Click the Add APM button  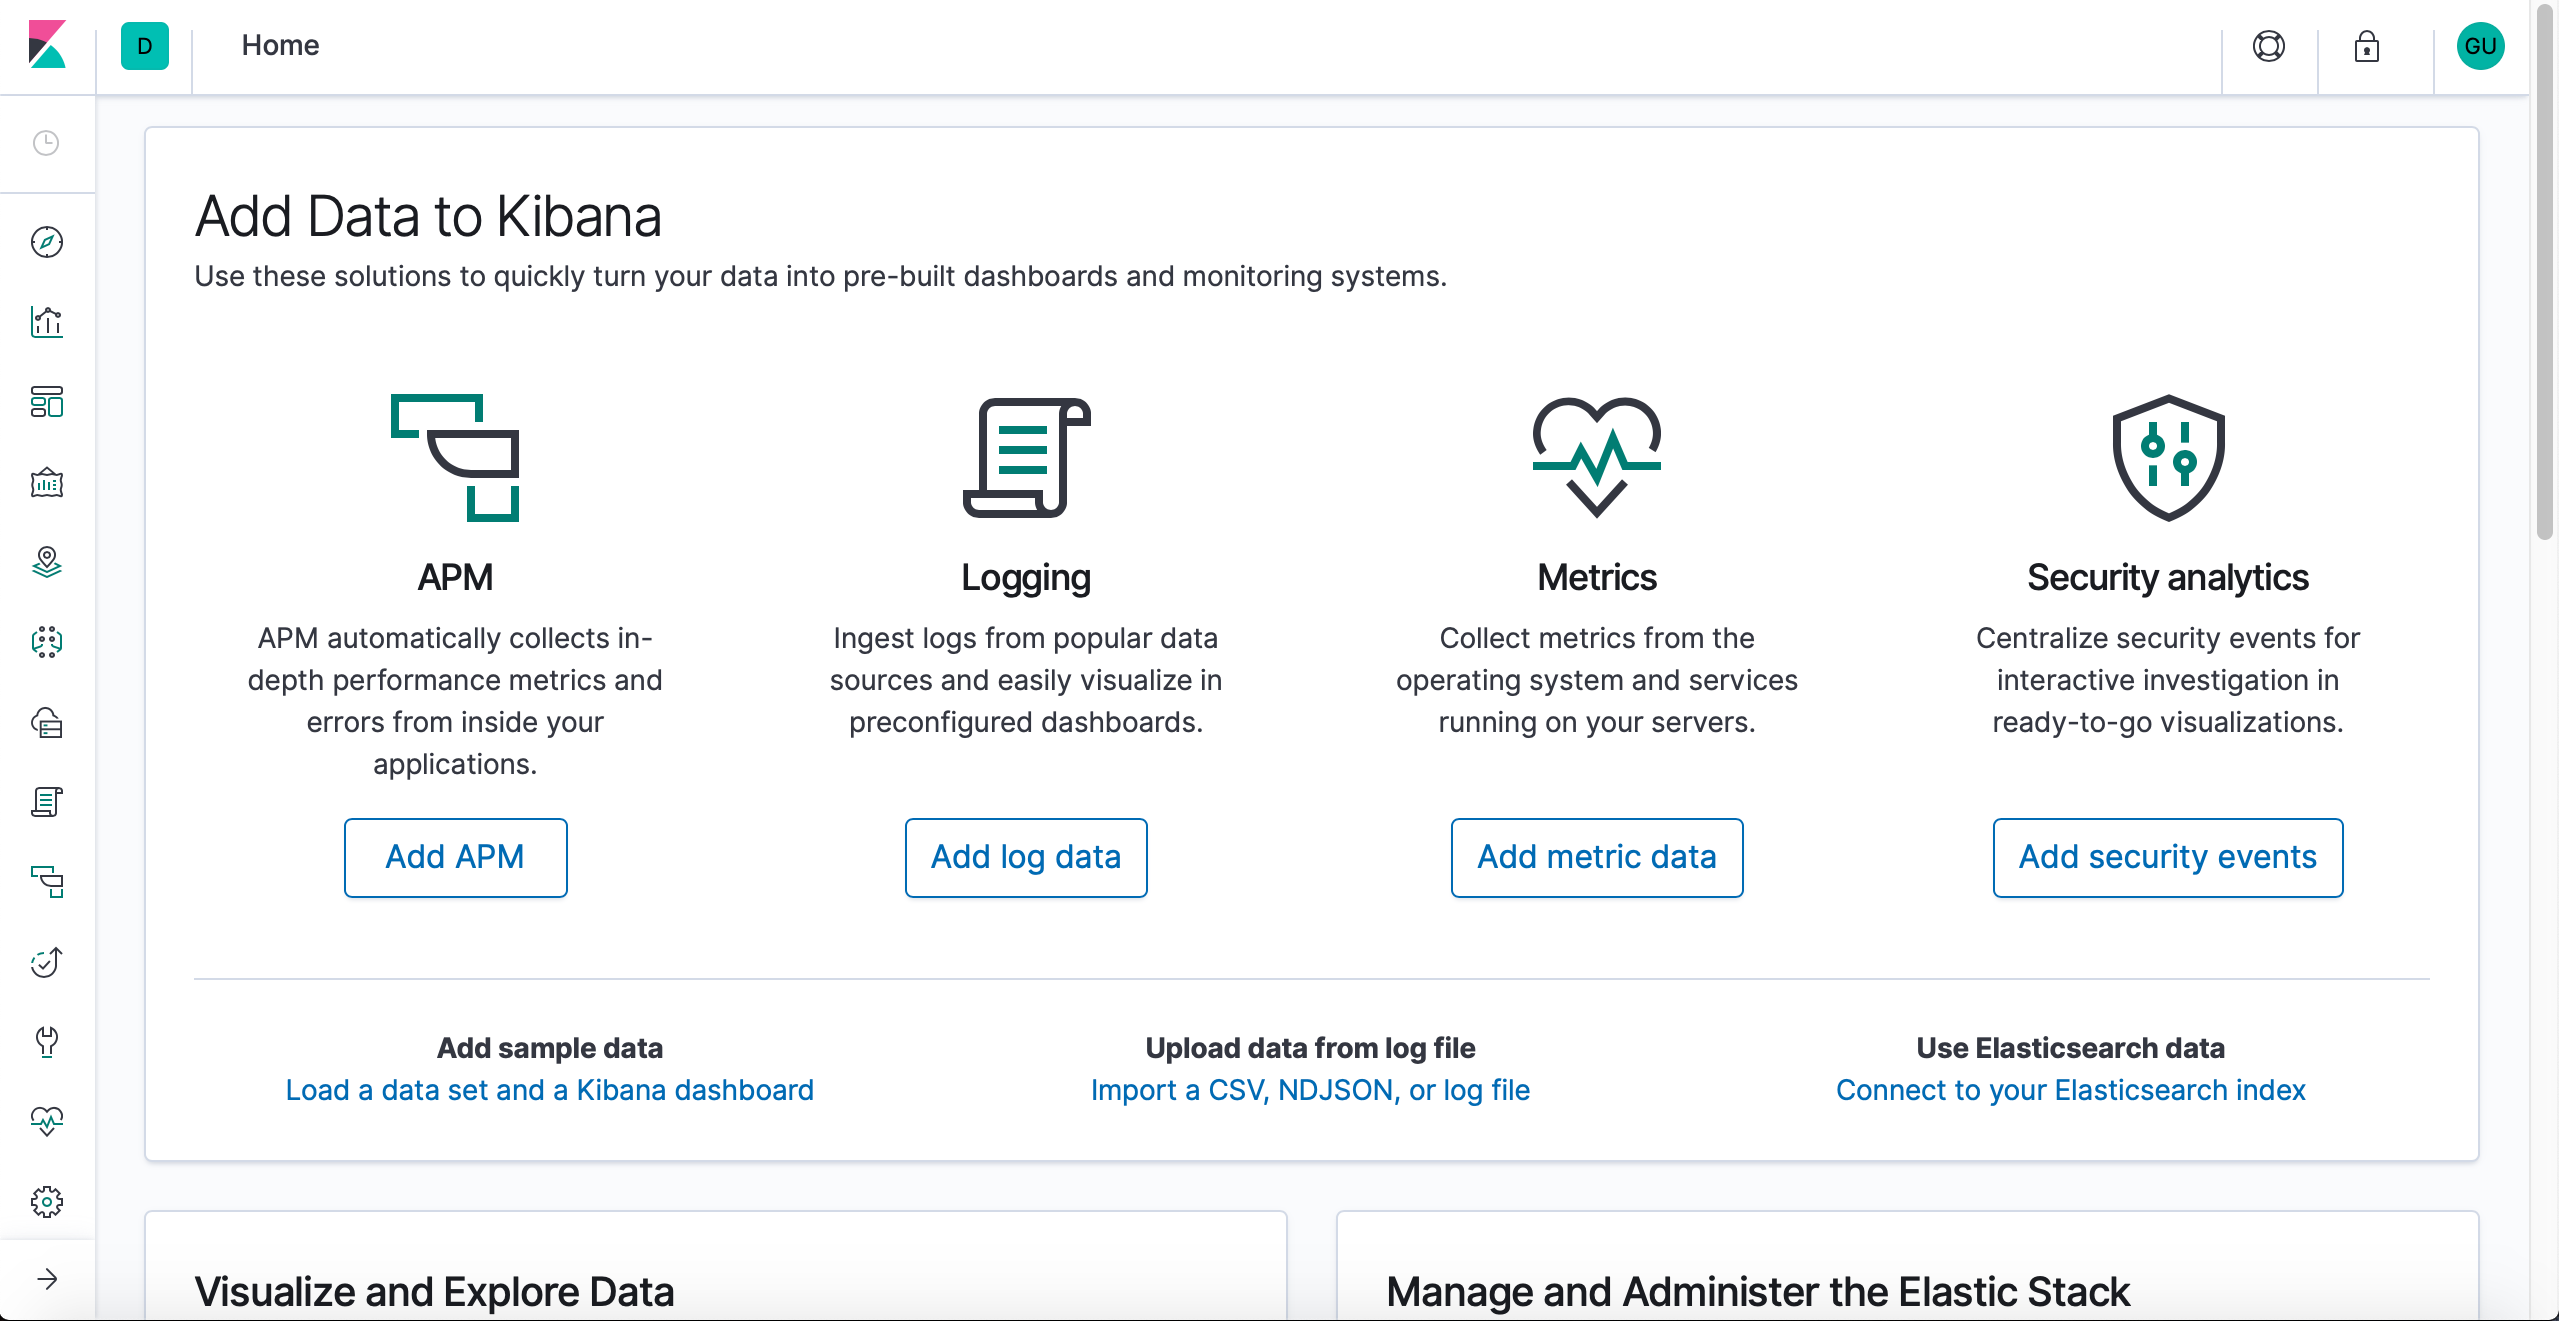click(455, 857)
